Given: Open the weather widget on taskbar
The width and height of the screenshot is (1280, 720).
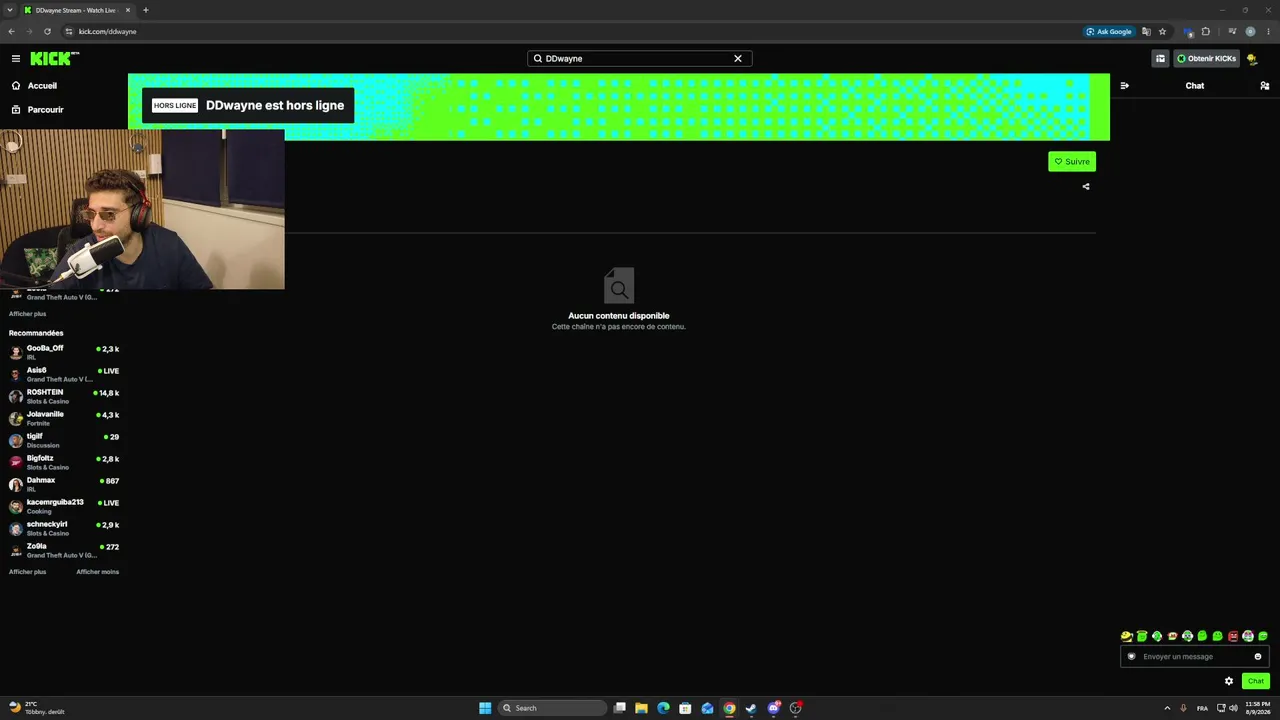Looking at the screenshot, I should [38, 708].
